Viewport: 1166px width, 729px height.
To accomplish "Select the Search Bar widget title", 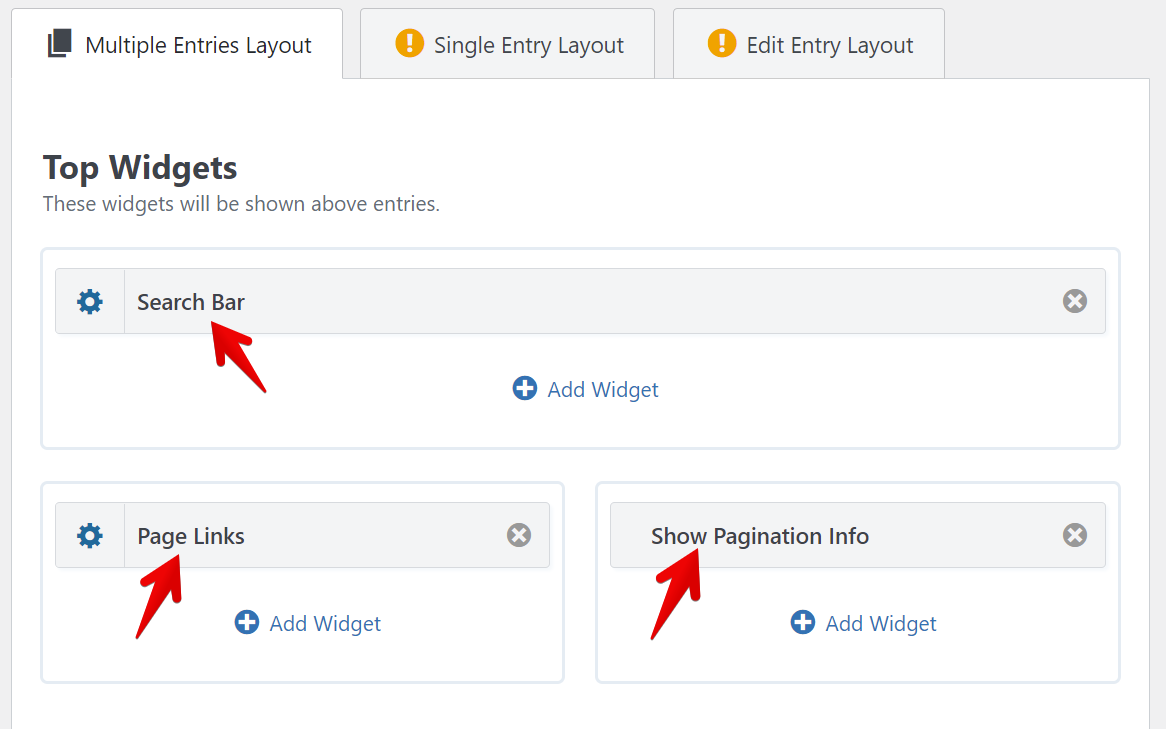I will click(191, 302).
